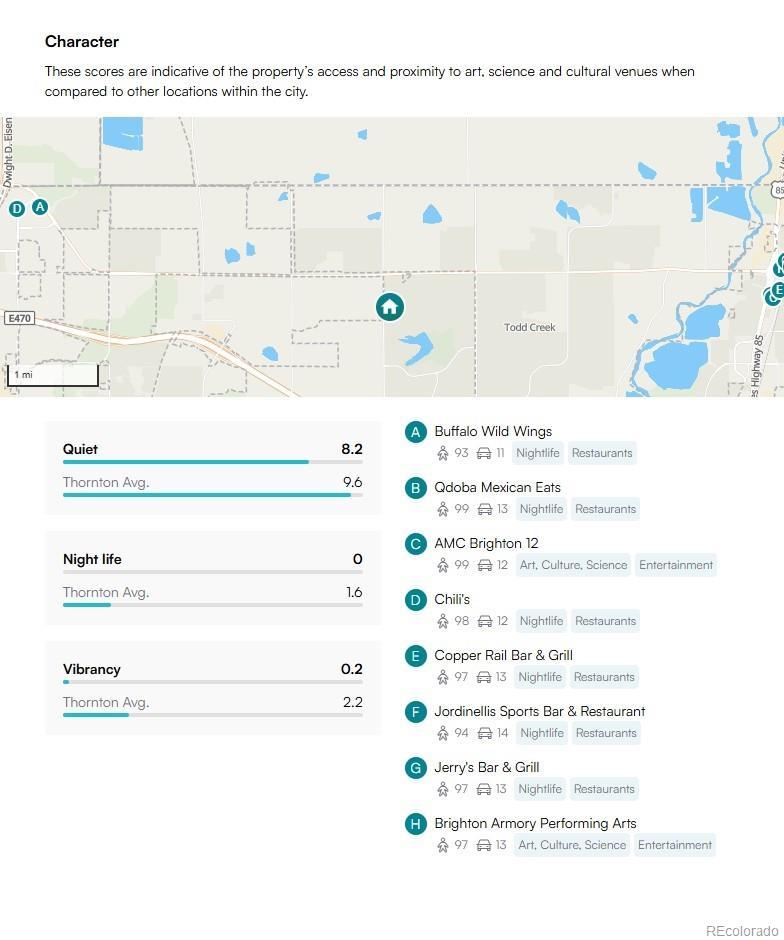
Task: Select Nightlife tag under Qdoba Mexican Eats
Action: tap(541, 509)
